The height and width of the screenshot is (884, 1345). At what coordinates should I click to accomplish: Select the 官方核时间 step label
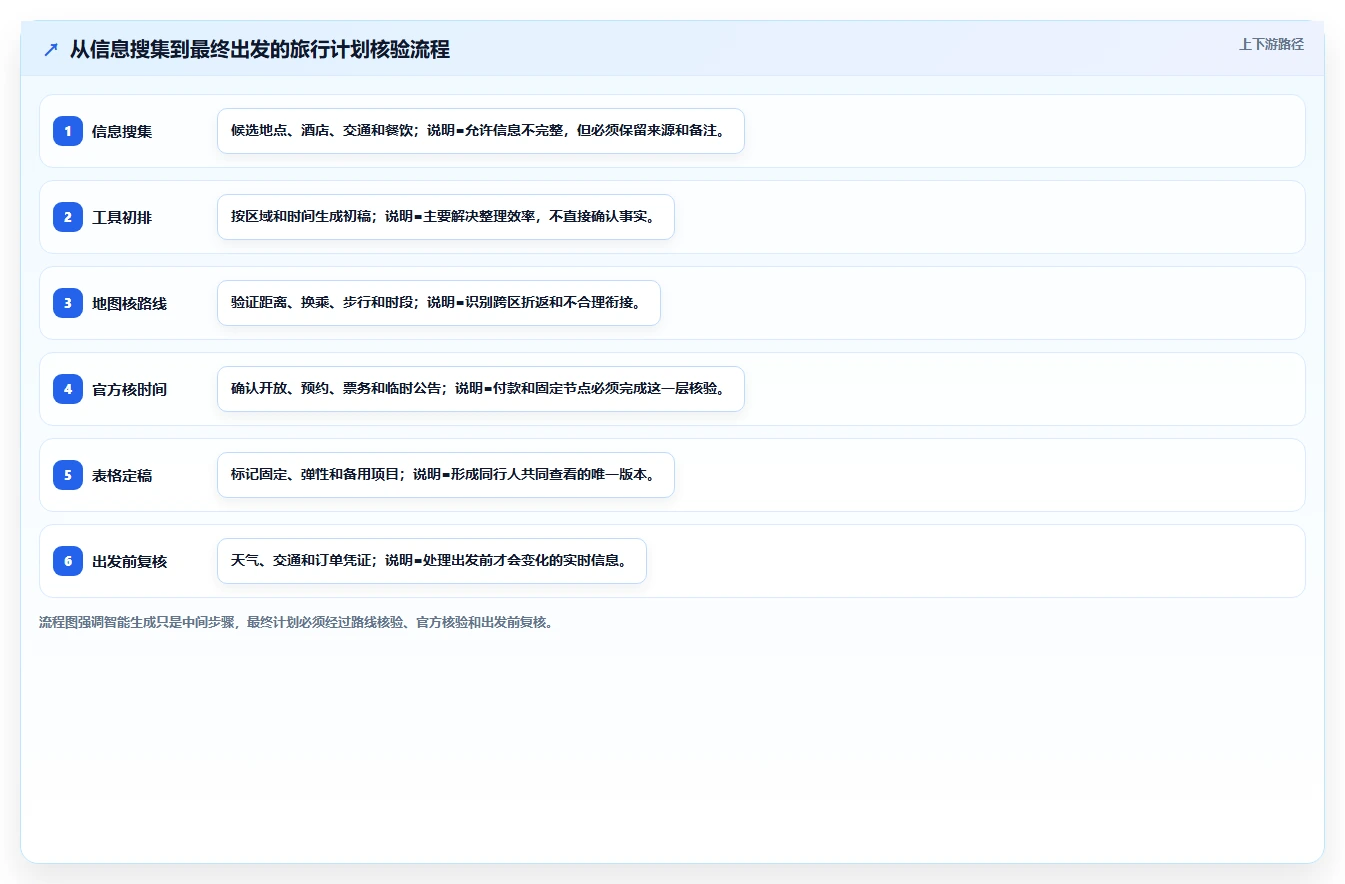[129, 389]
